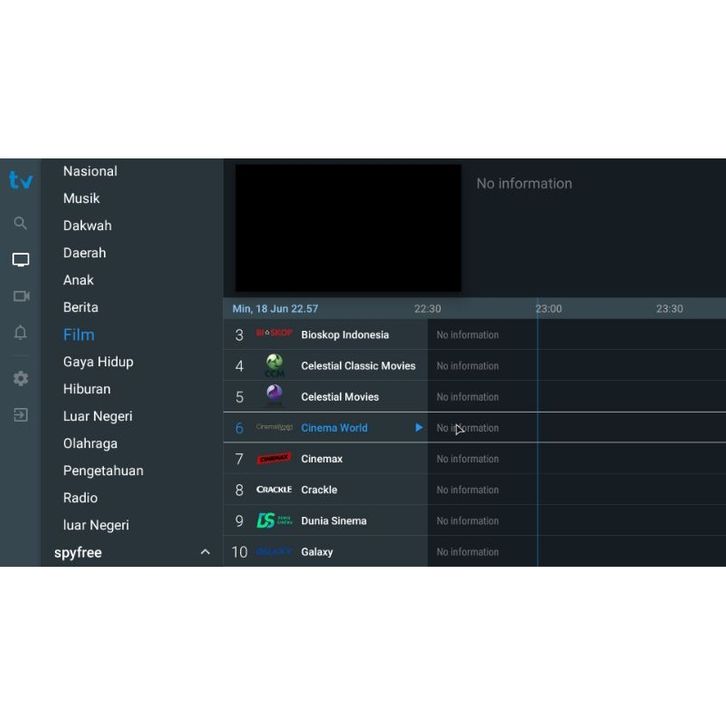Click the Crackle channel logo

[x=273, y=490]
